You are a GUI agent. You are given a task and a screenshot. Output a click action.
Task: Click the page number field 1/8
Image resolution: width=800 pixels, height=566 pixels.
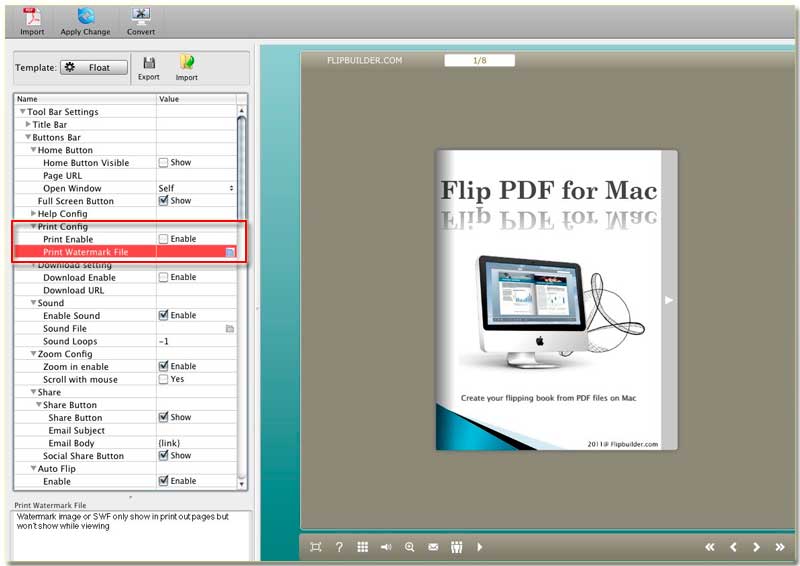point(480,60)
